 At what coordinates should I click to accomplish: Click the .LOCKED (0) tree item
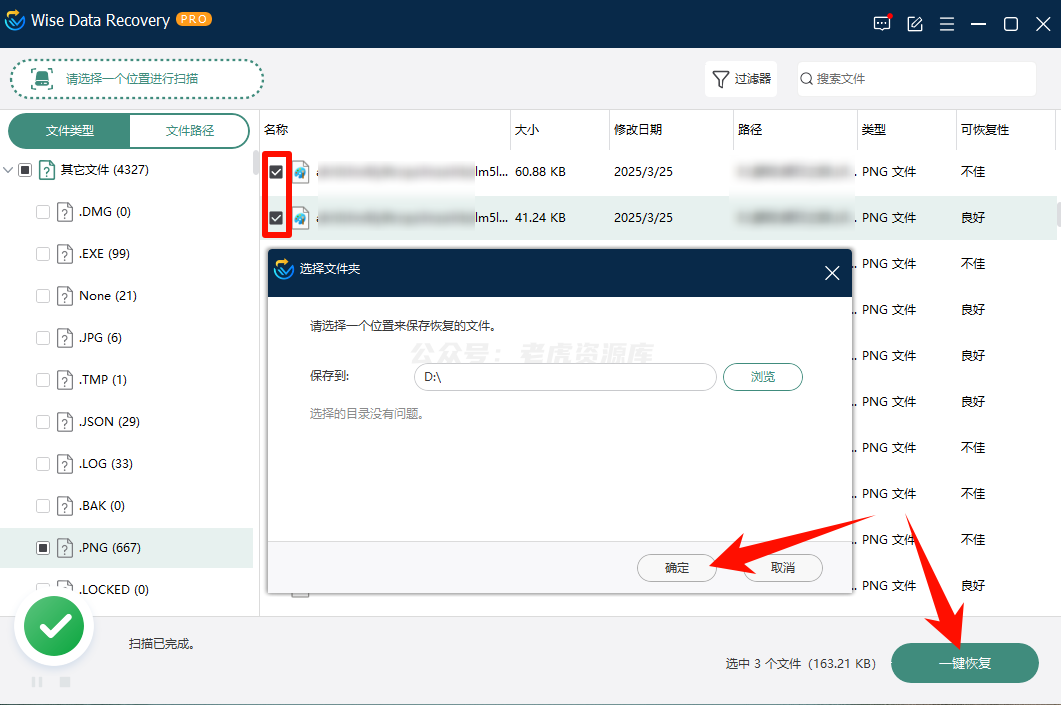point(114,589)
